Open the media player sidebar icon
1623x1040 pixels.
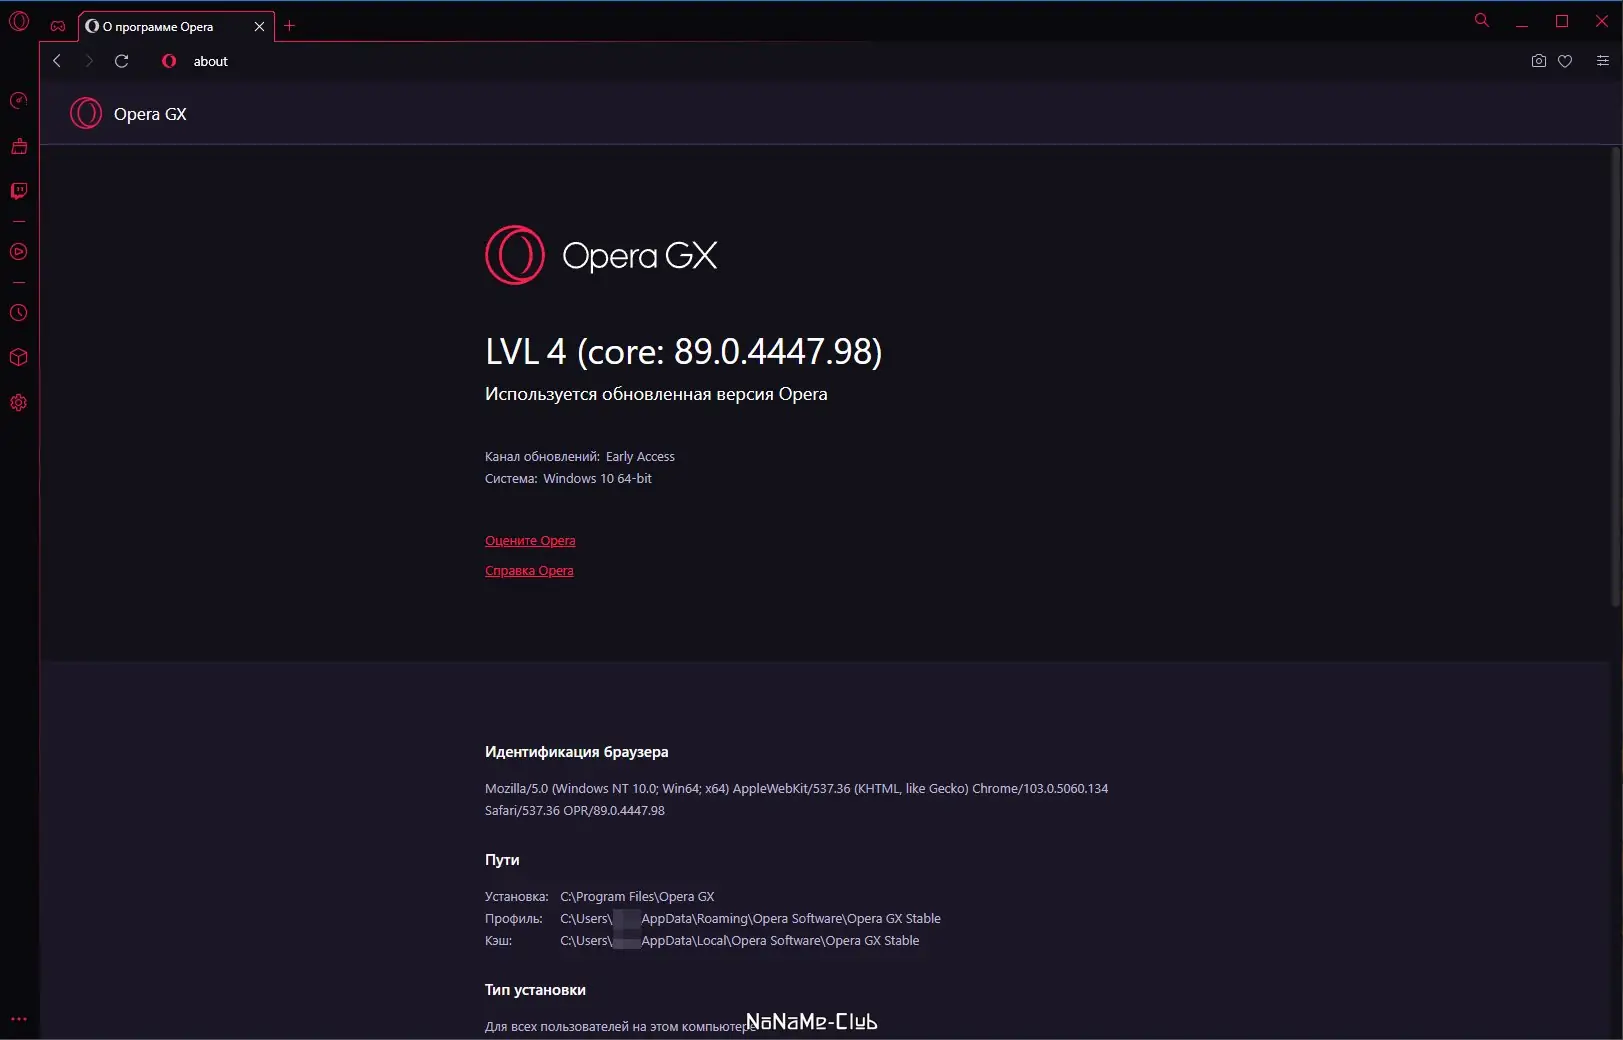tap(19, 252)
